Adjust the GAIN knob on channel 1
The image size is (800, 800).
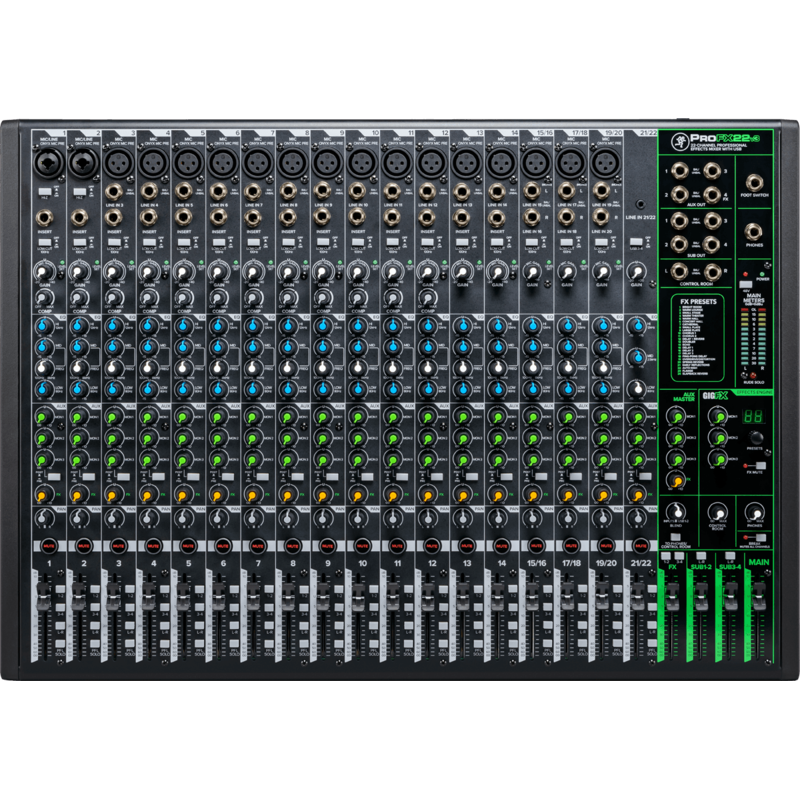pyautogui.click(x=43, y=272)
